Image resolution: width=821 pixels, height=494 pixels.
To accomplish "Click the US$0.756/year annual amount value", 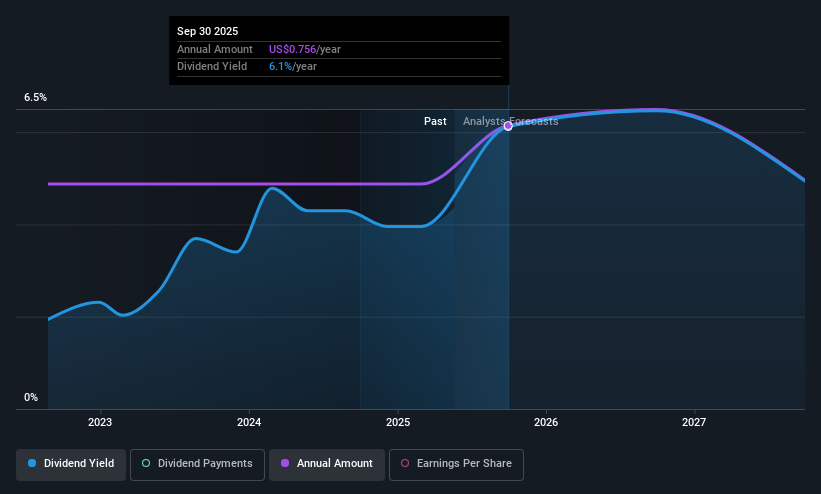I will (305, 49).
